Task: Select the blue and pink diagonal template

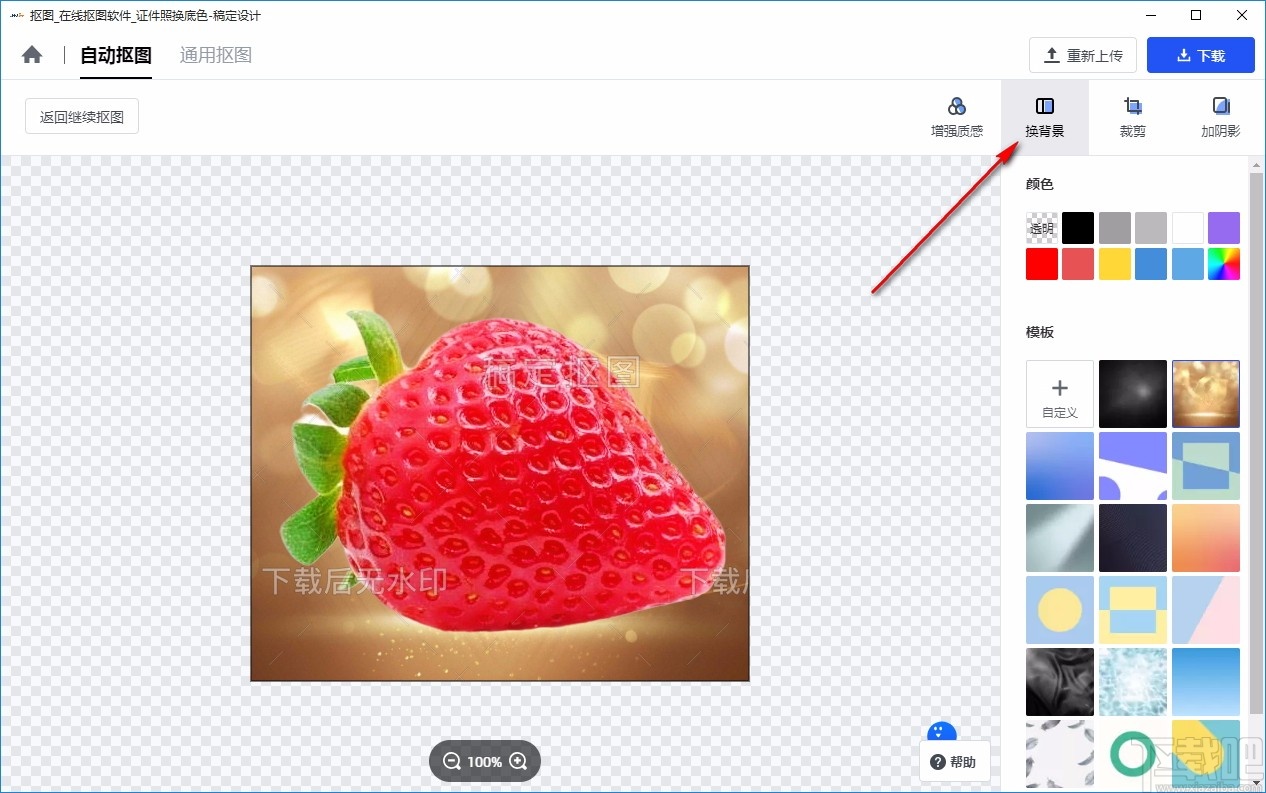Action: point(1206,610)
